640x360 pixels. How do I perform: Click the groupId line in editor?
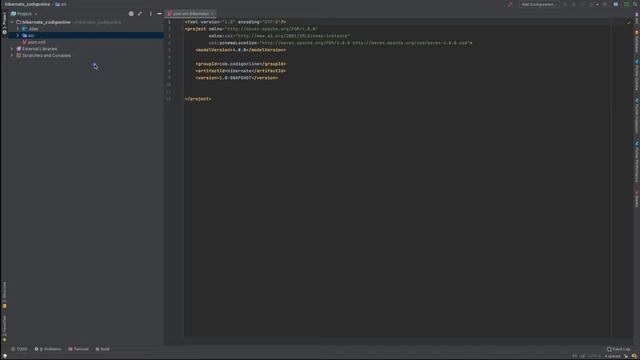tap(240, 64)
